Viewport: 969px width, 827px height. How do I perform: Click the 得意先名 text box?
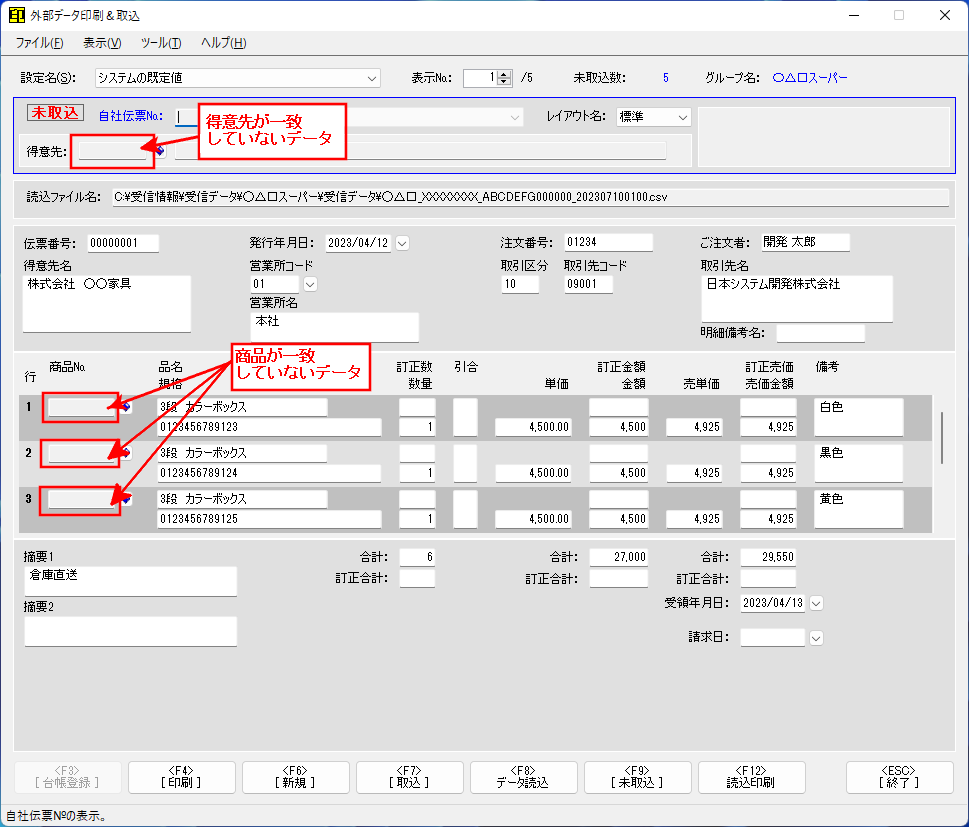point(106,303)
